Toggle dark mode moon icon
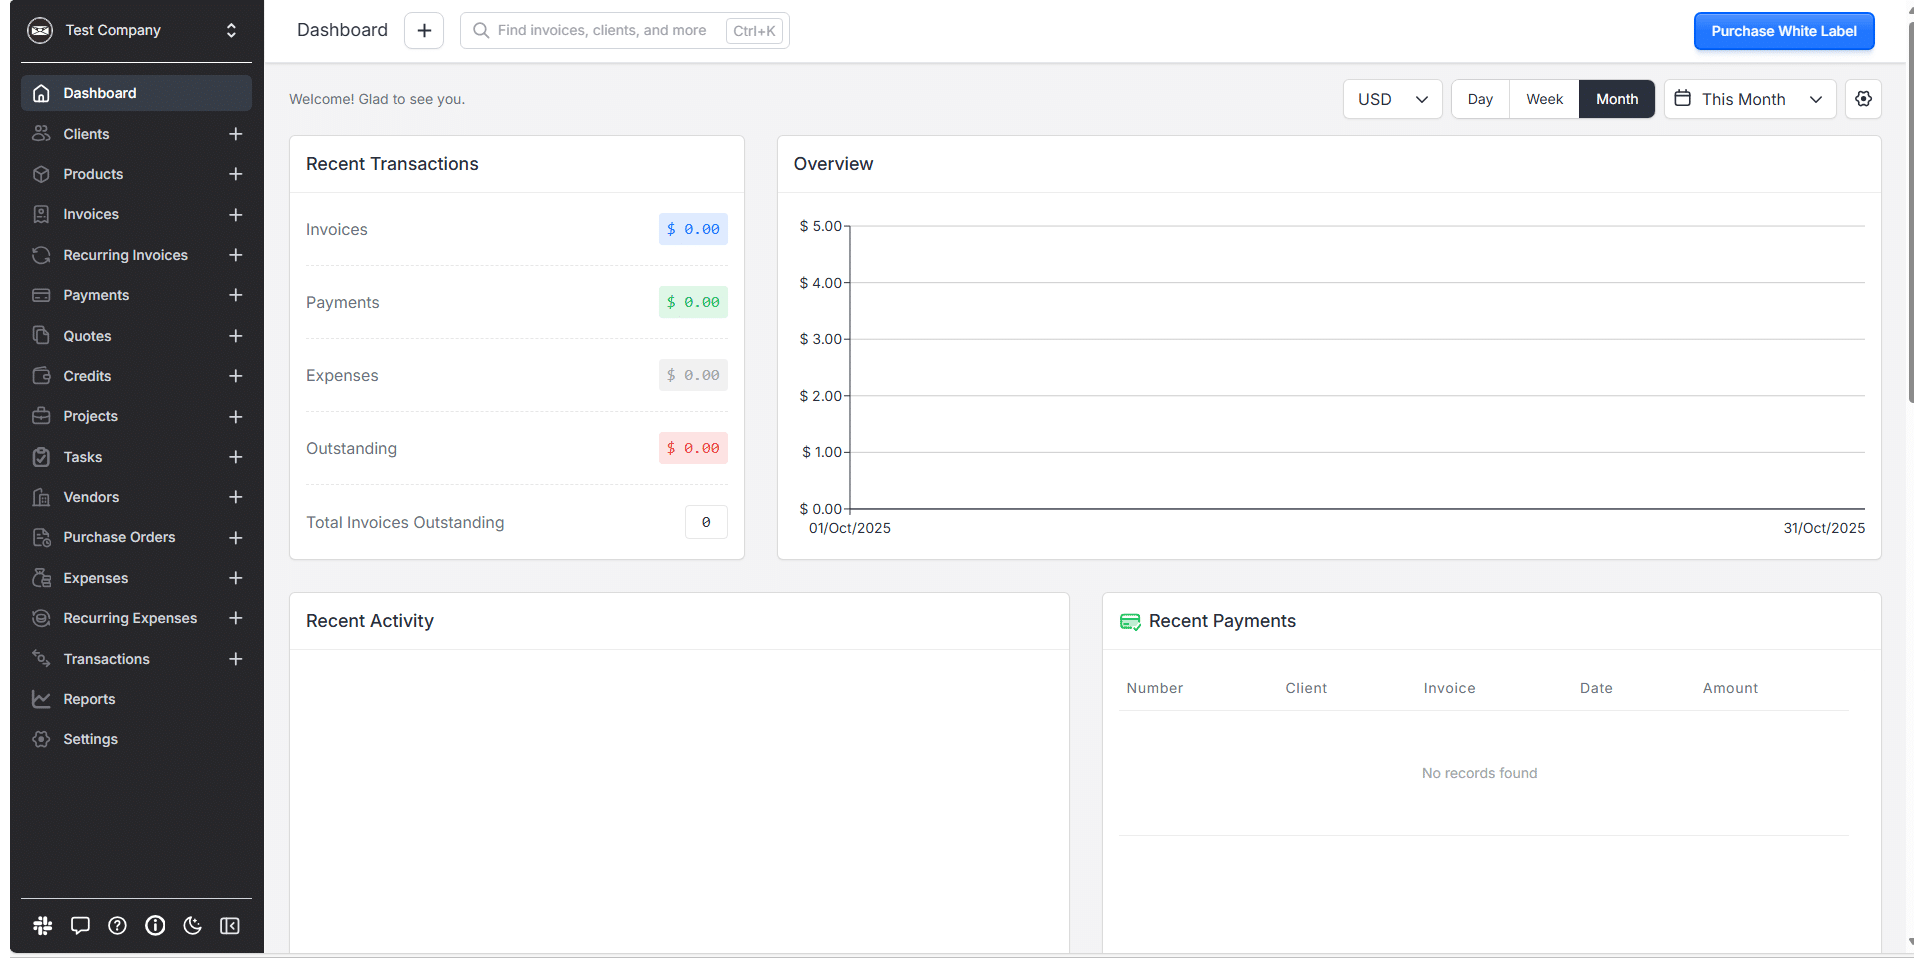The image size is (1914, 958). click(x=192, y=926)
